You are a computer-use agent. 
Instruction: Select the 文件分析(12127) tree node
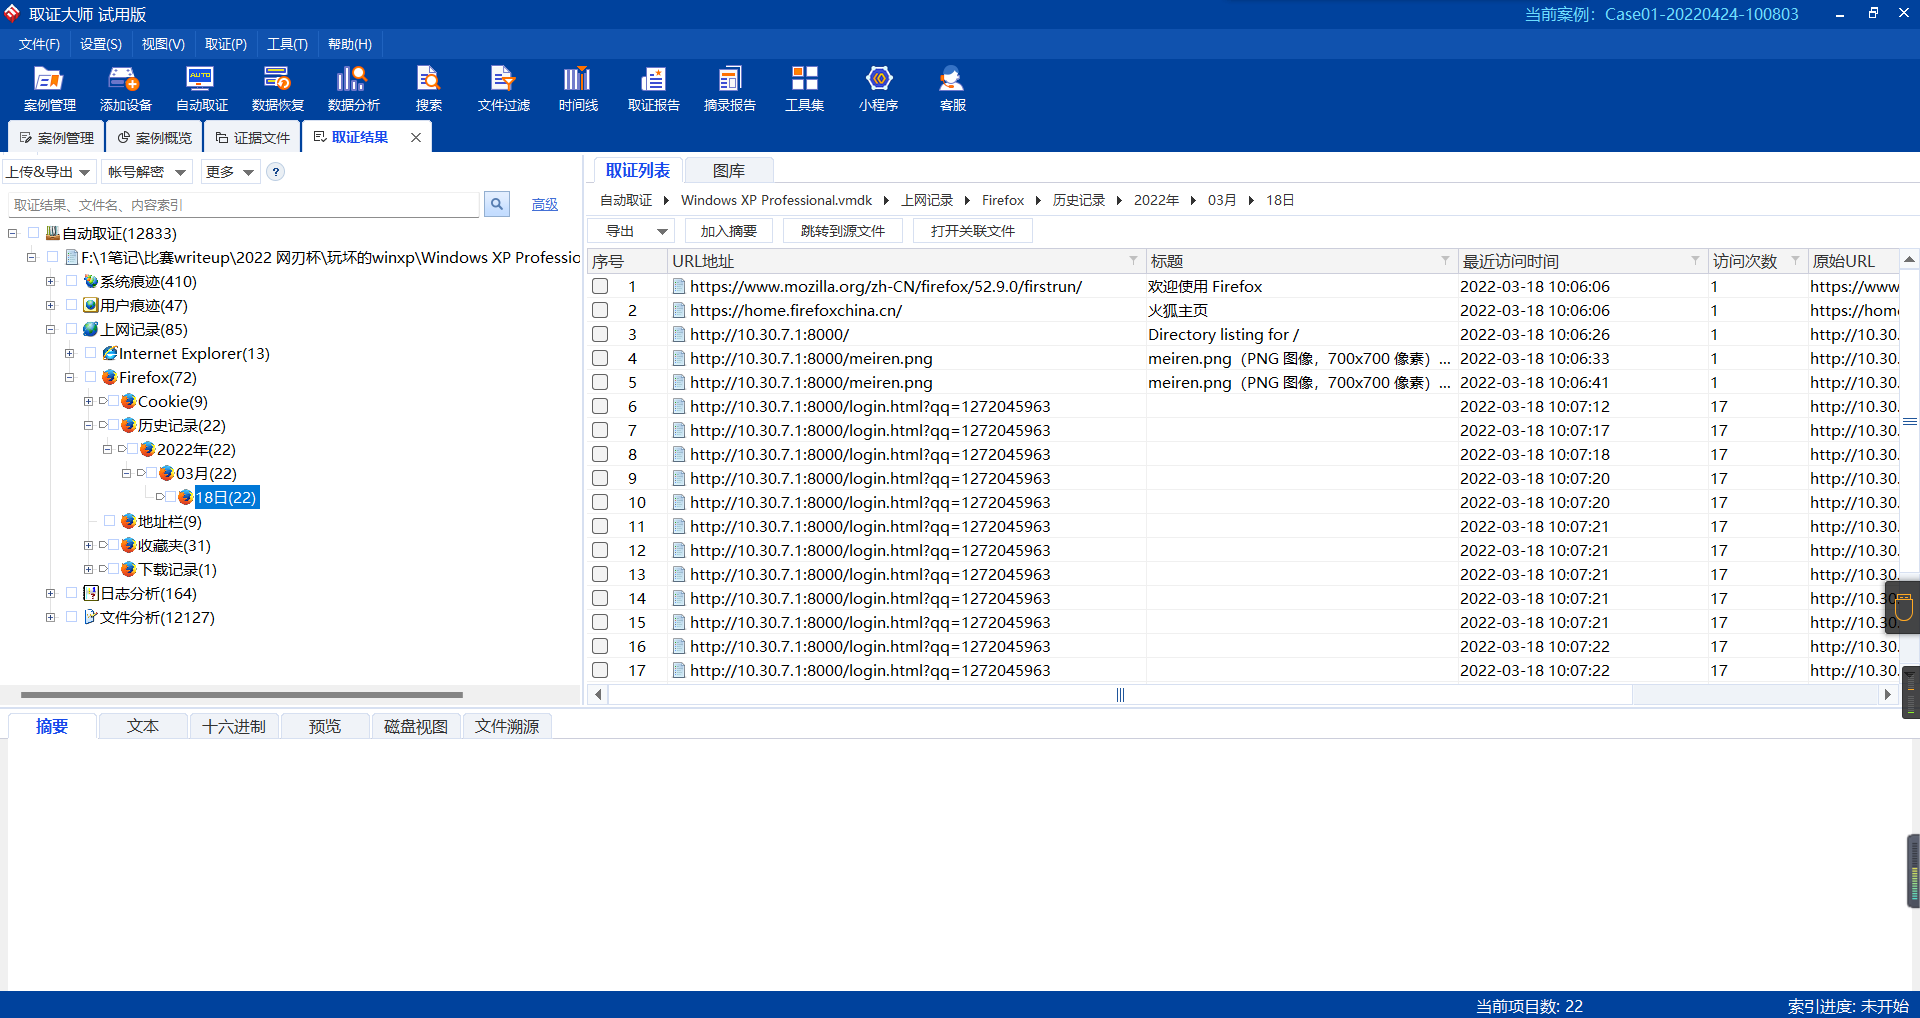click(157, 617)
